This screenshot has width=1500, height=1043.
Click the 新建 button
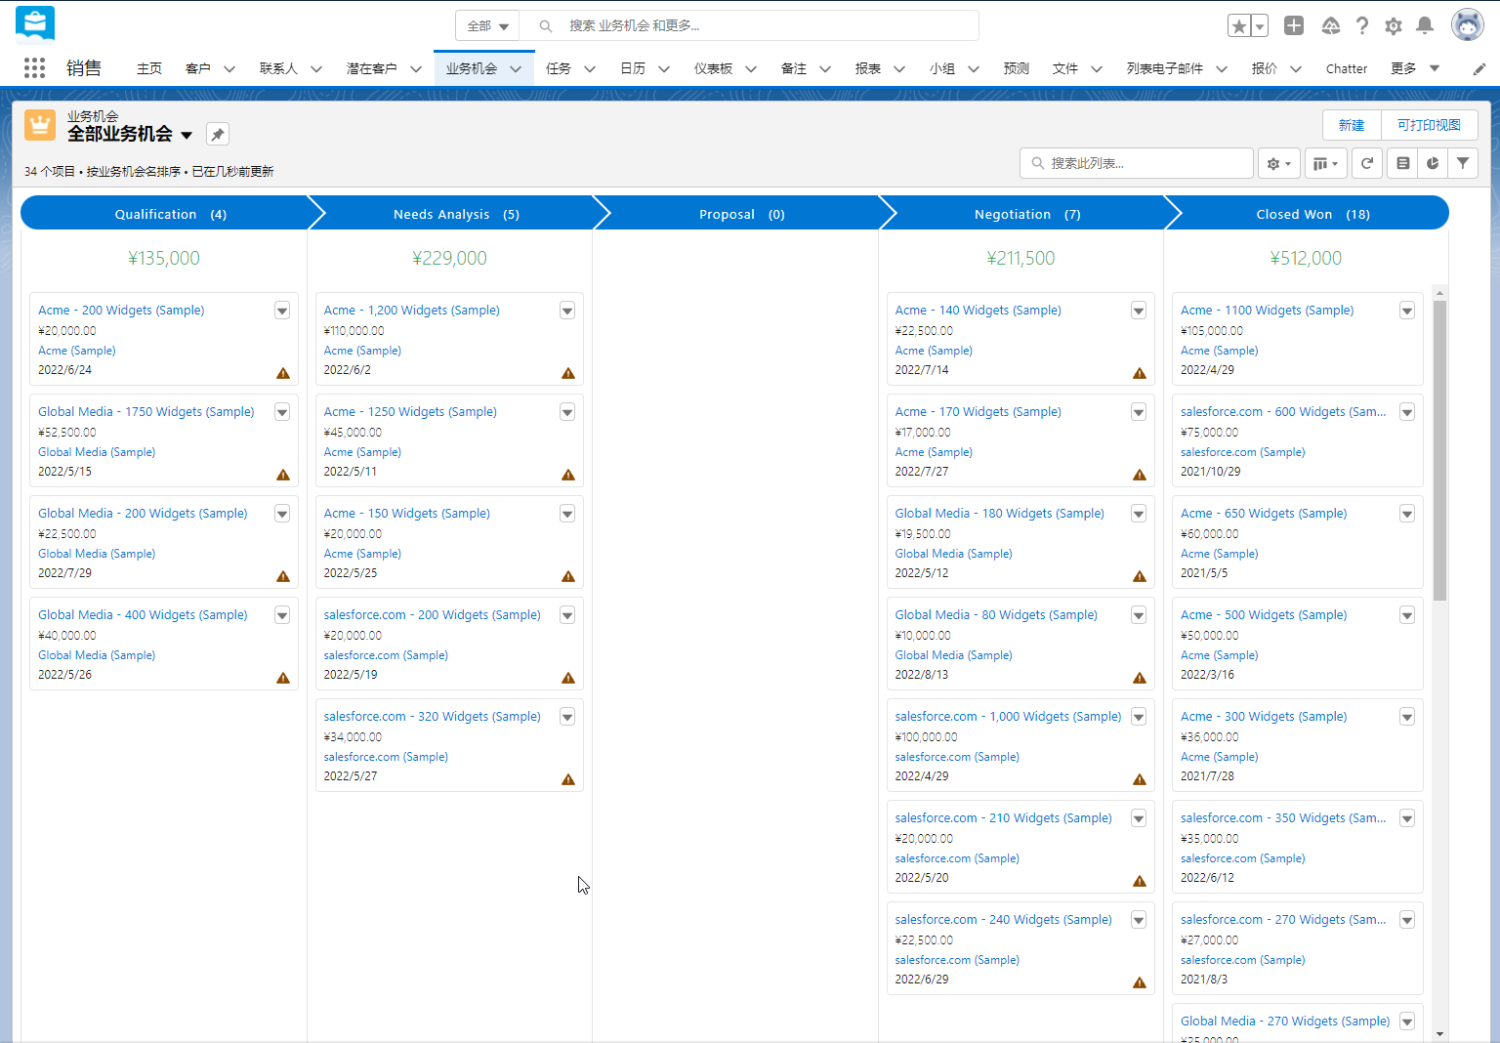1351,125
